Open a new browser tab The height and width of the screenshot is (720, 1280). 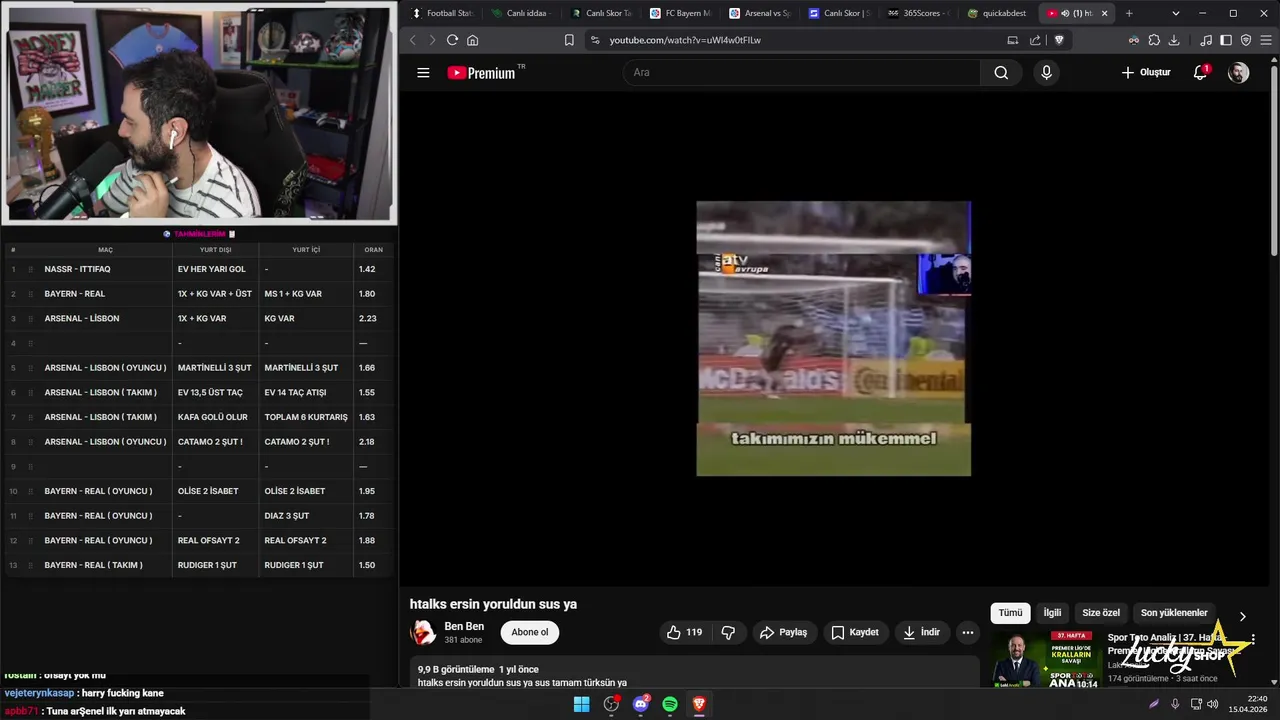tap(1129, 13)
